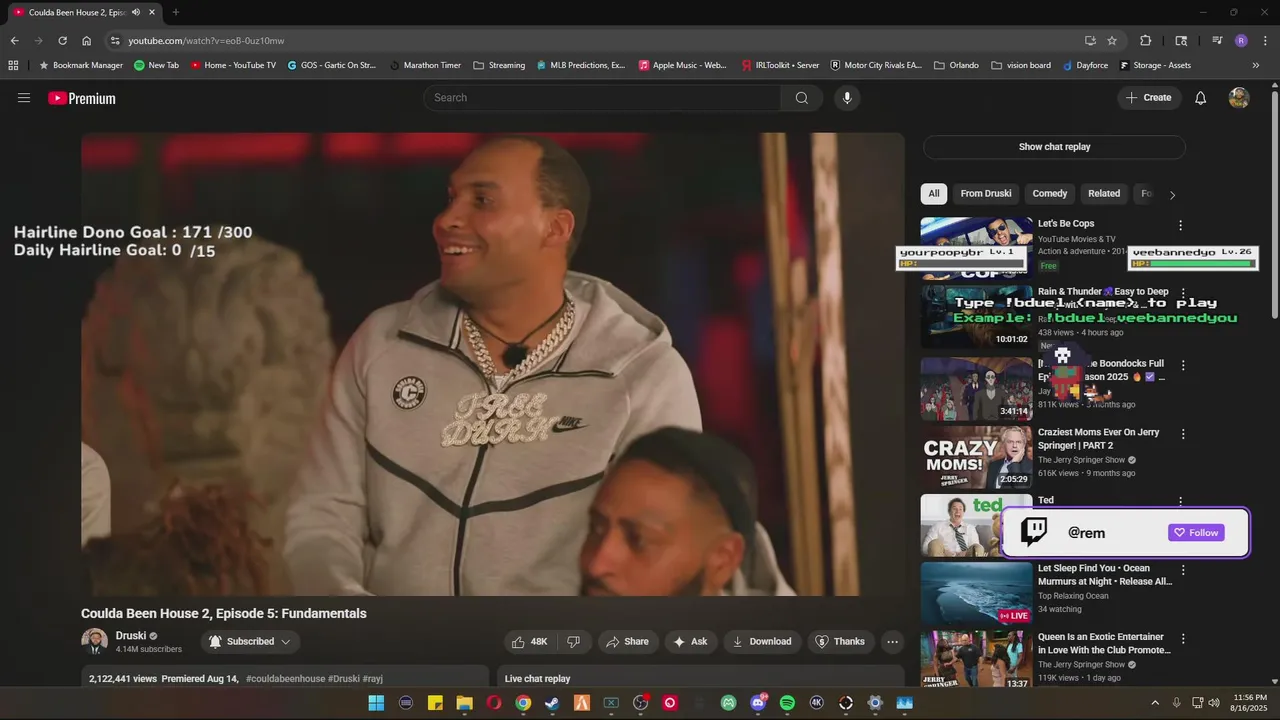Open Spotify from the taskbar
The image size is (1280, 720).
(787, 703)
